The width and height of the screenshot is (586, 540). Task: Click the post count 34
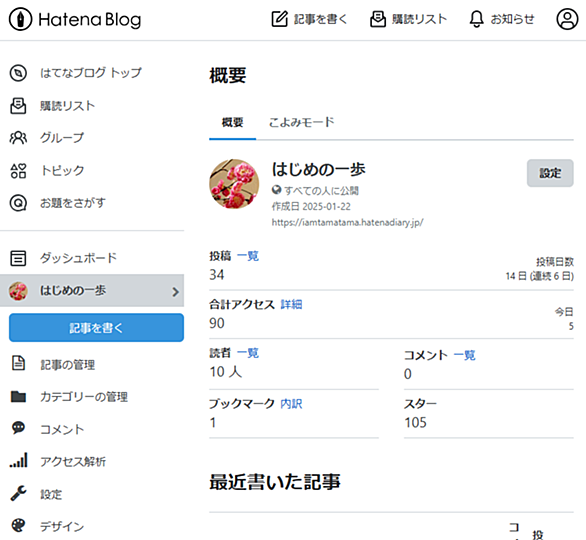(216, 275)
